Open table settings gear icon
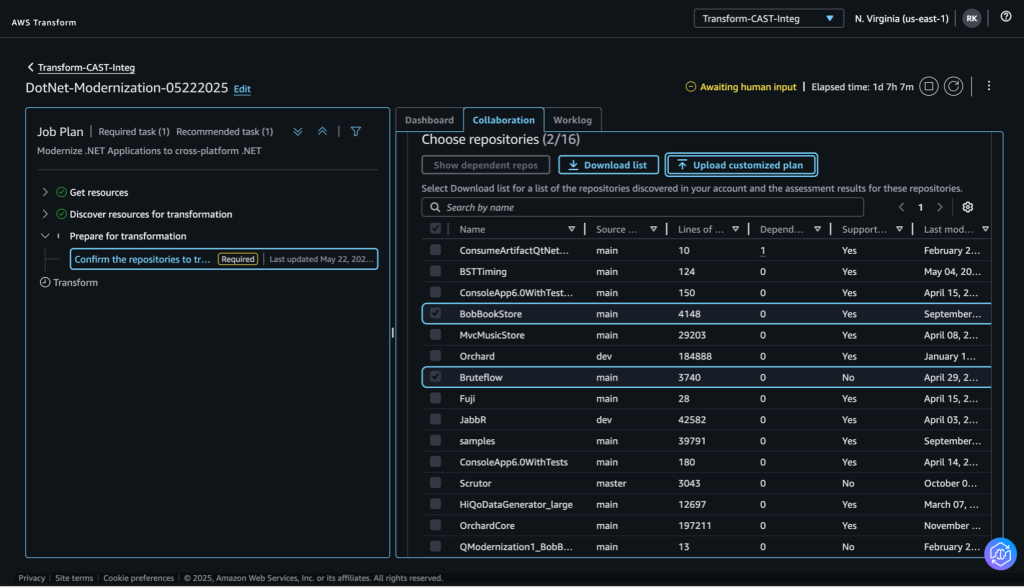The height and width of the screenshot is (588, 1024). coord(968,207)
